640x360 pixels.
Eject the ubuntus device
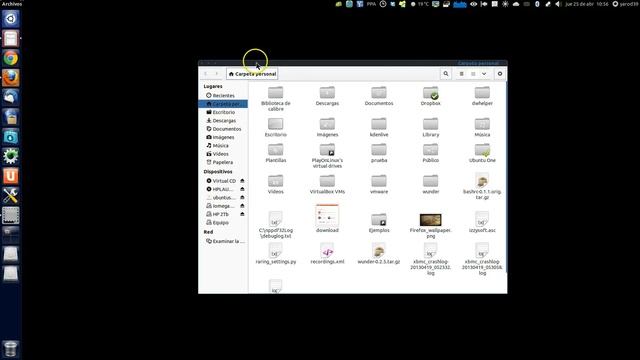pos(242,198)
